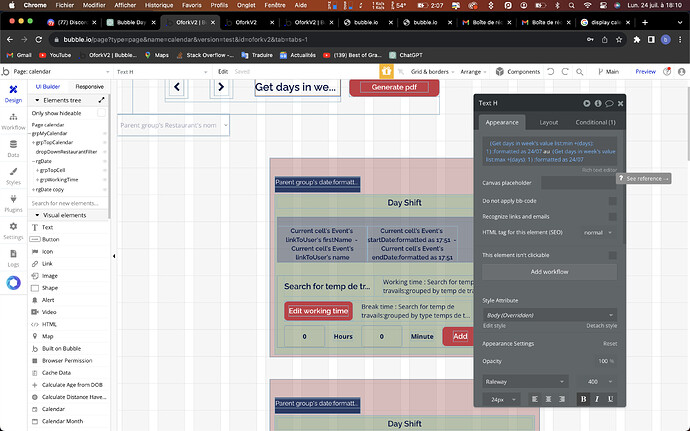Open the Settings gear in sidebar
The height and width of the screenshot is (431, 690).
click(x=13, y=231)
